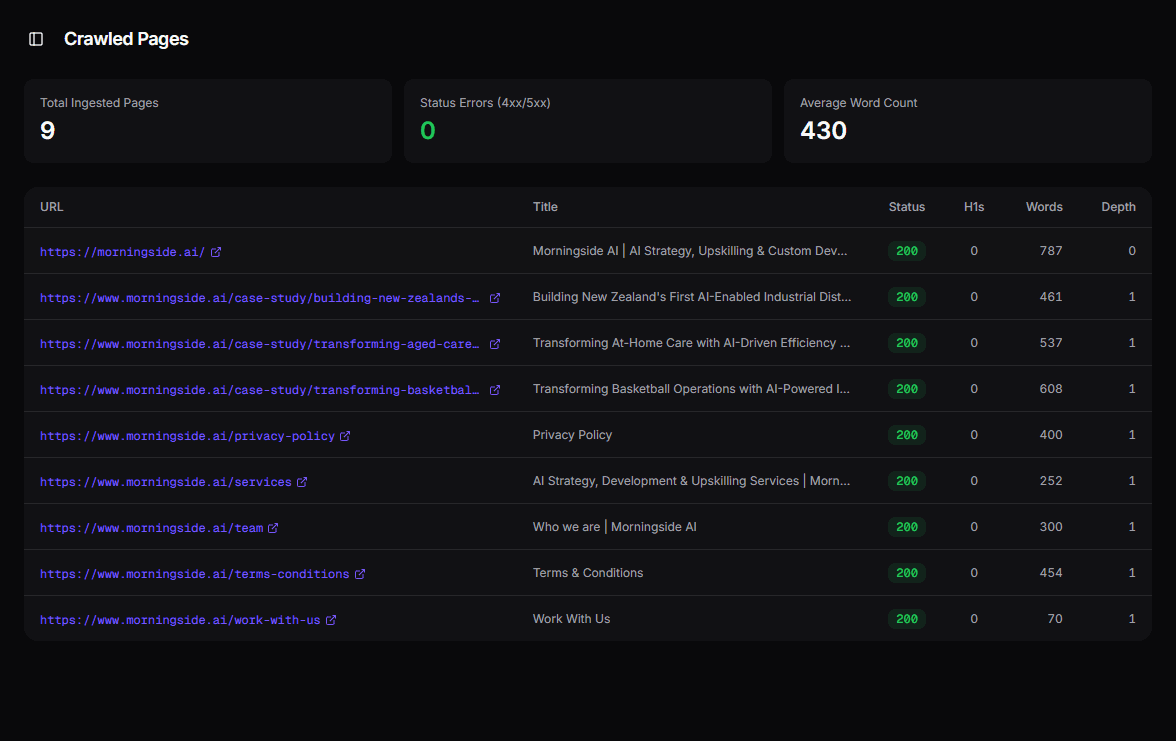Open external link icon for privacy-policy URL

[x=345, y=436]
